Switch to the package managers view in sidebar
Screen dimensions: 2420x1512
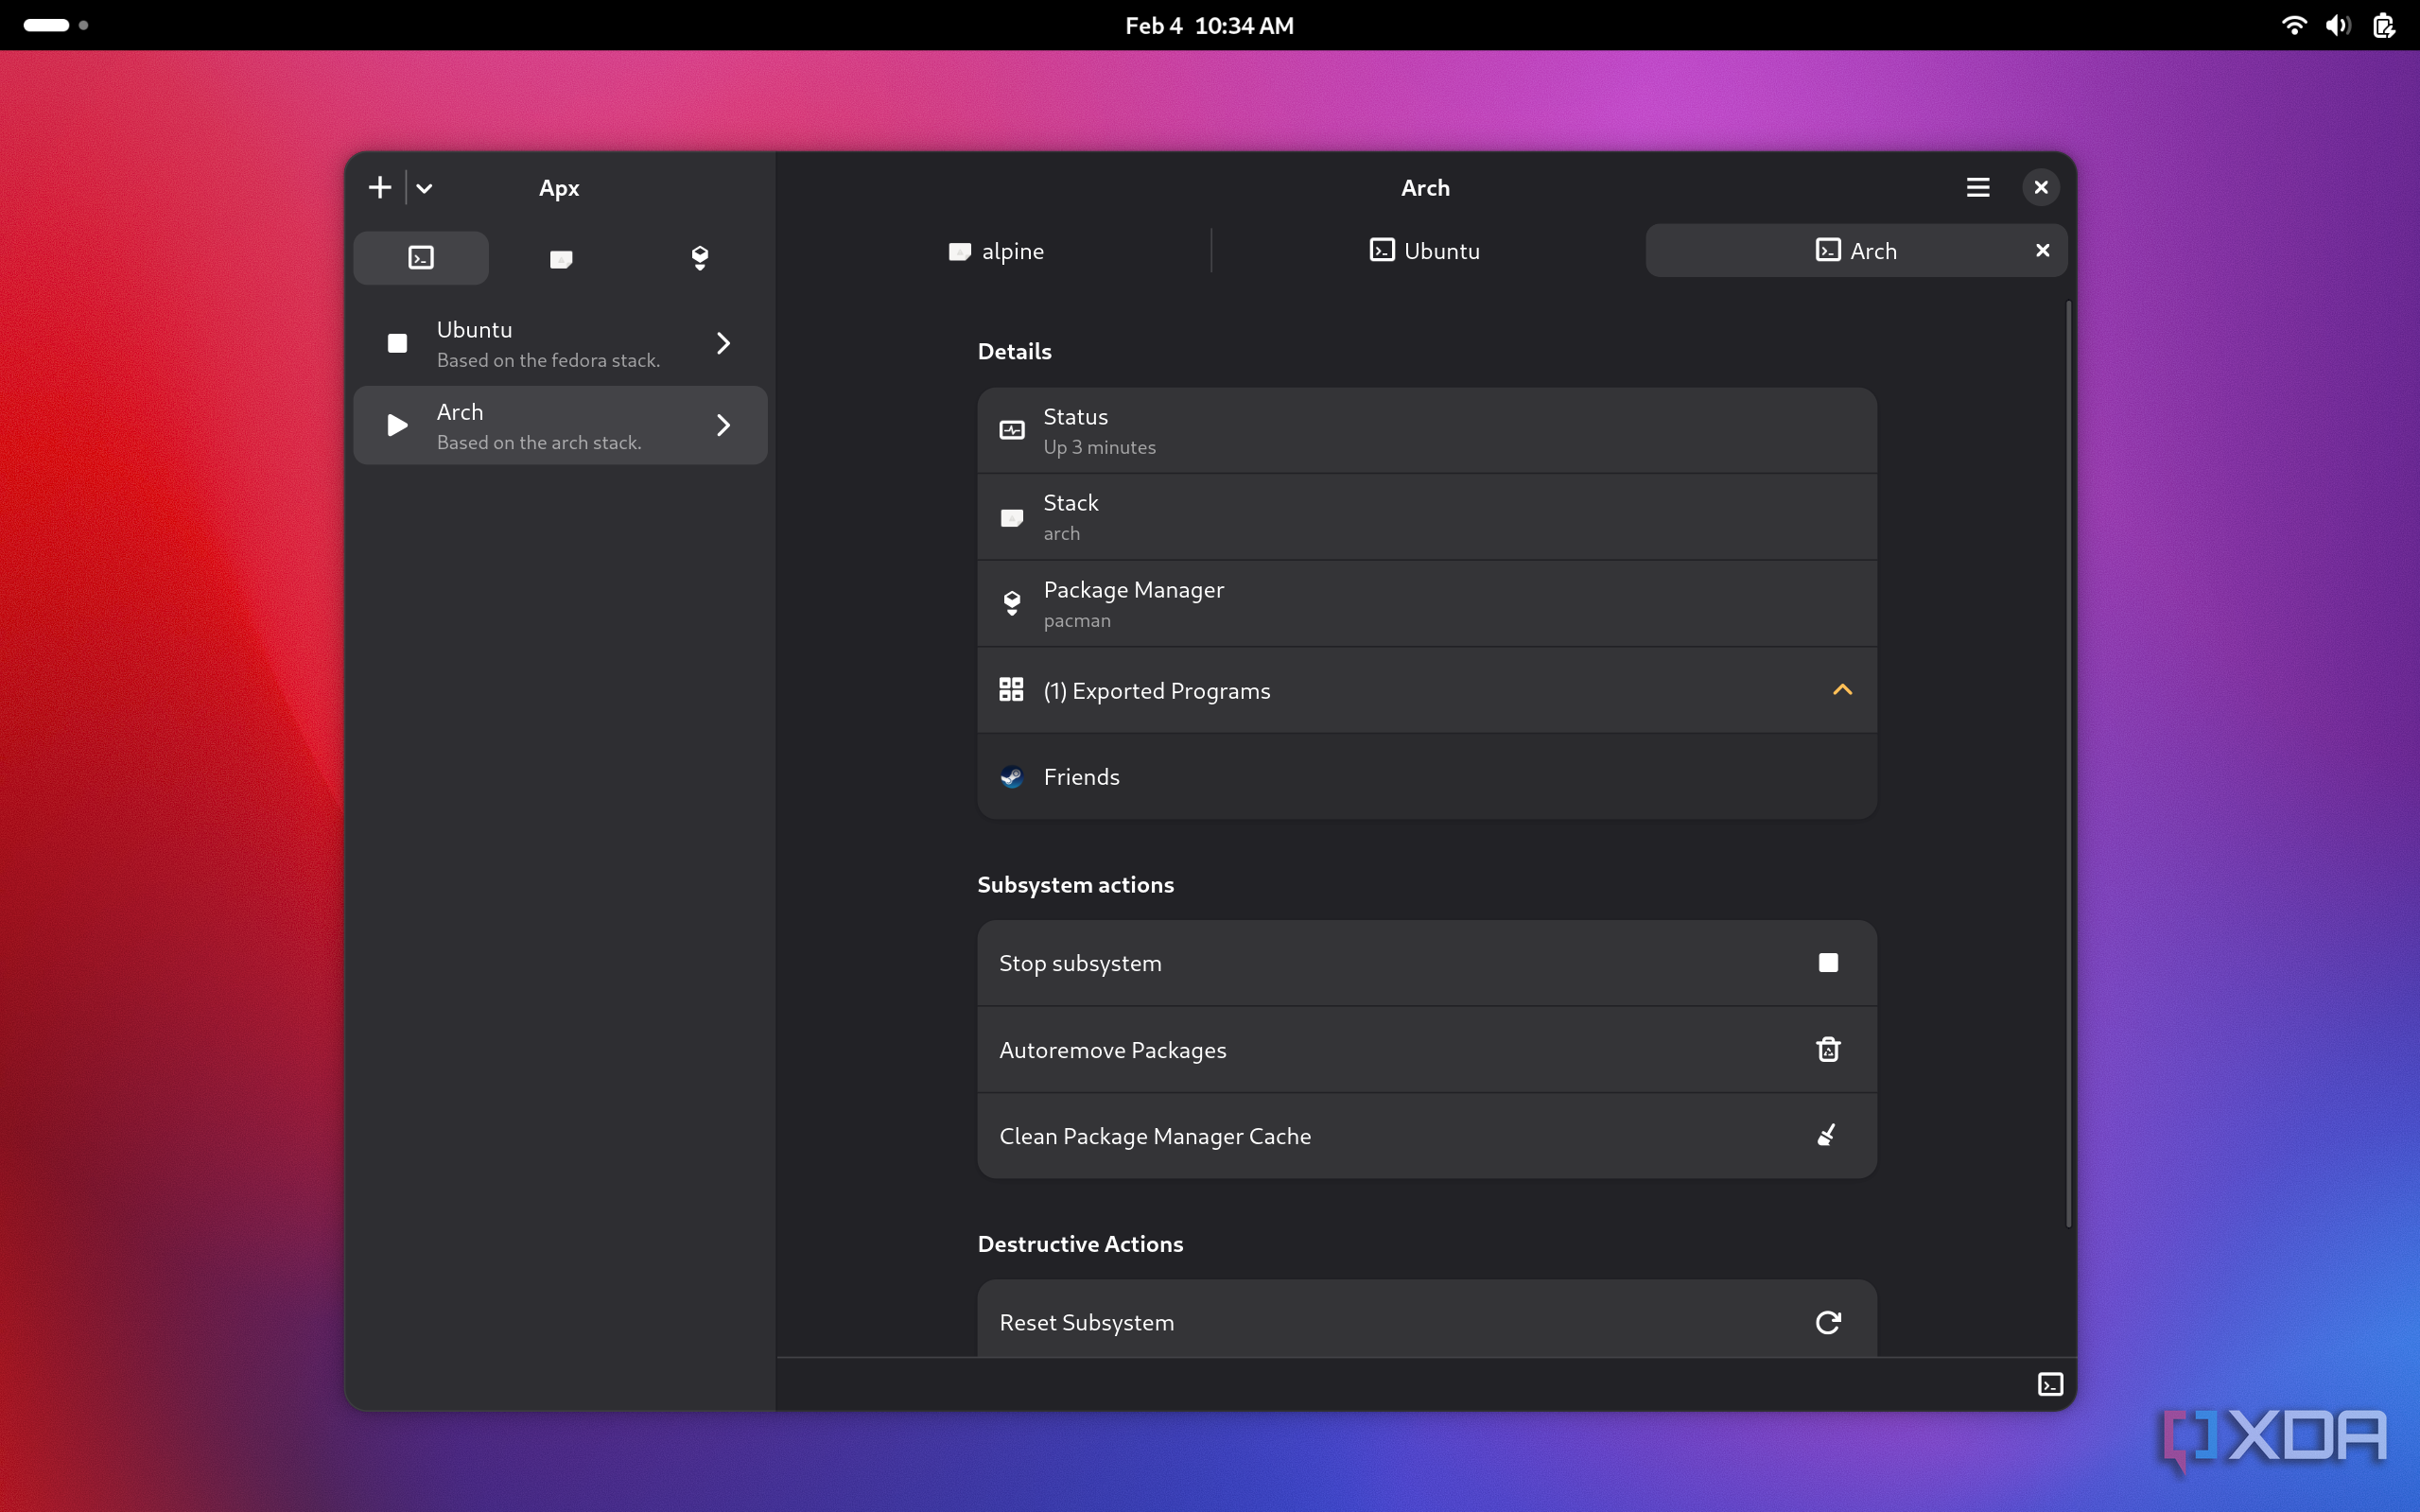(700, 258)
